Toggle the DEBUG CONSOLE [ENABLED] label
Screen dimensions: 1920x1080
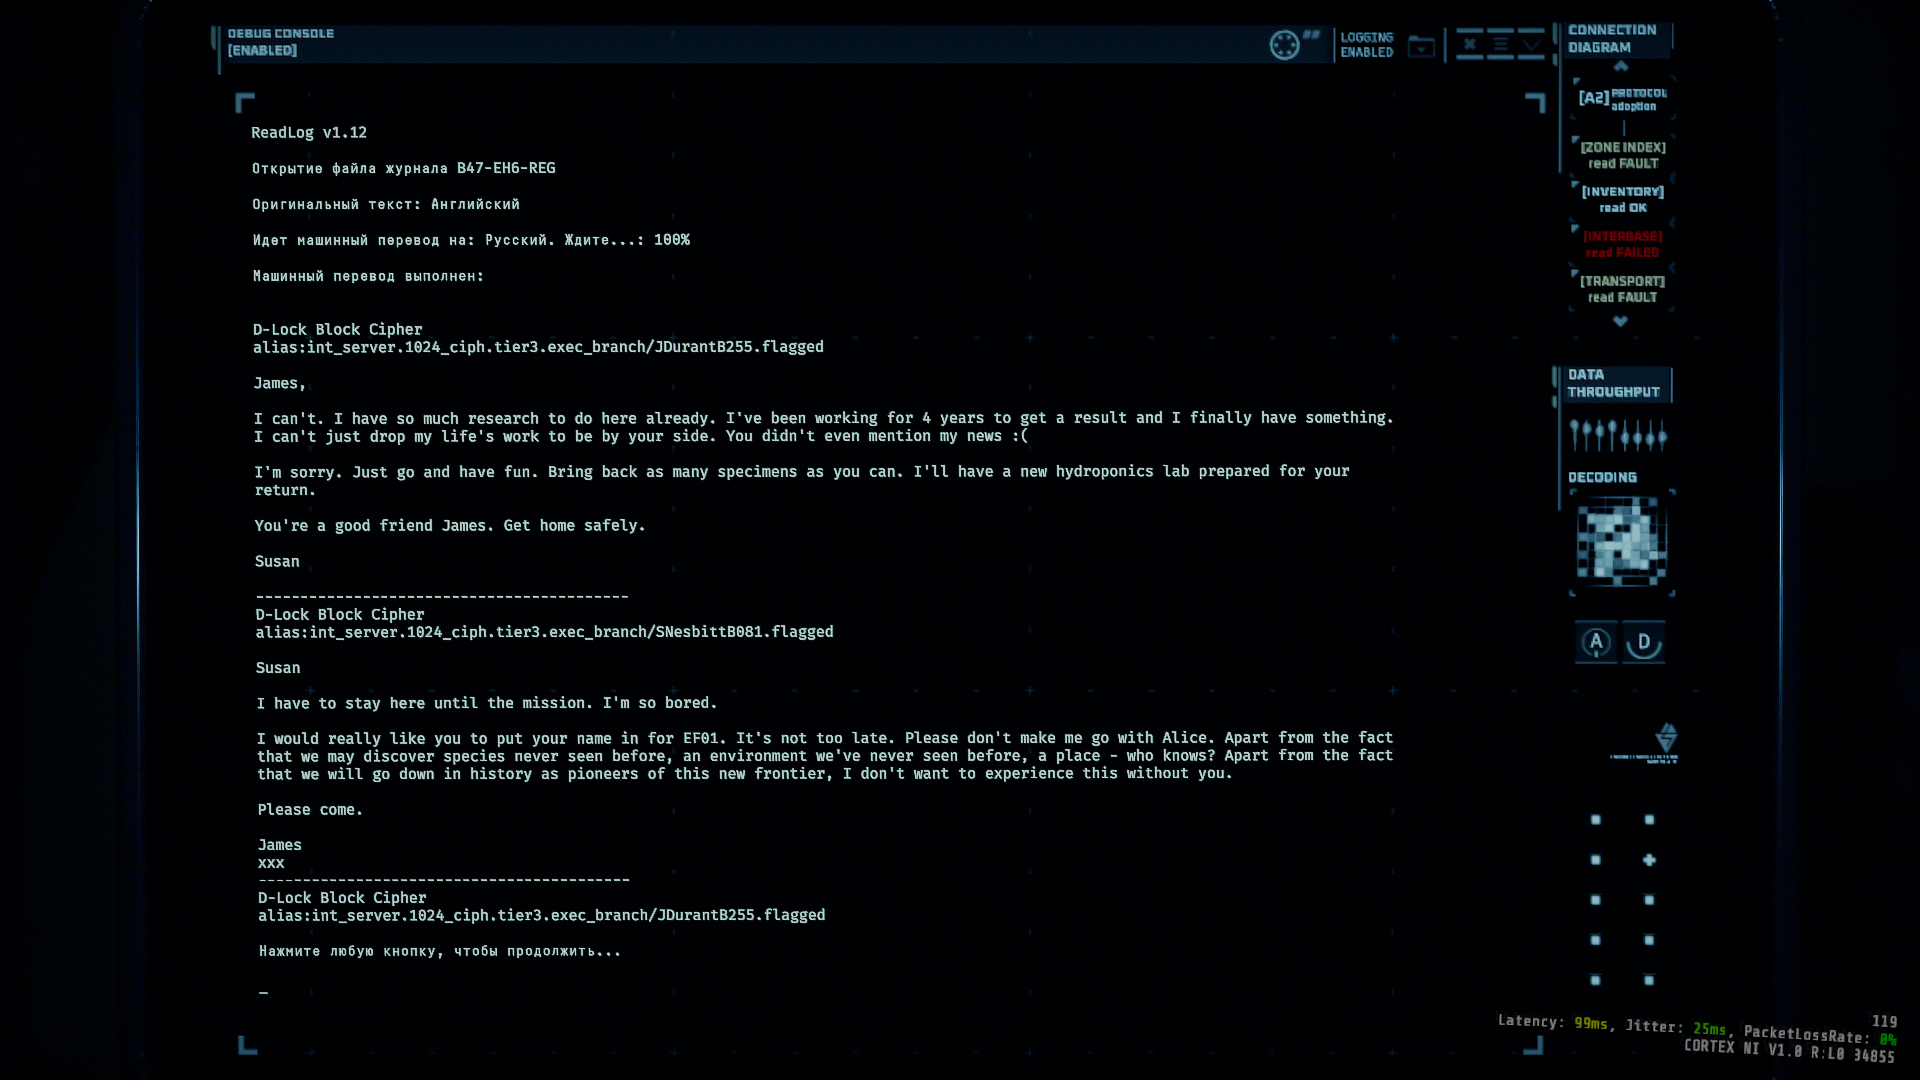(x=280, y=42)
